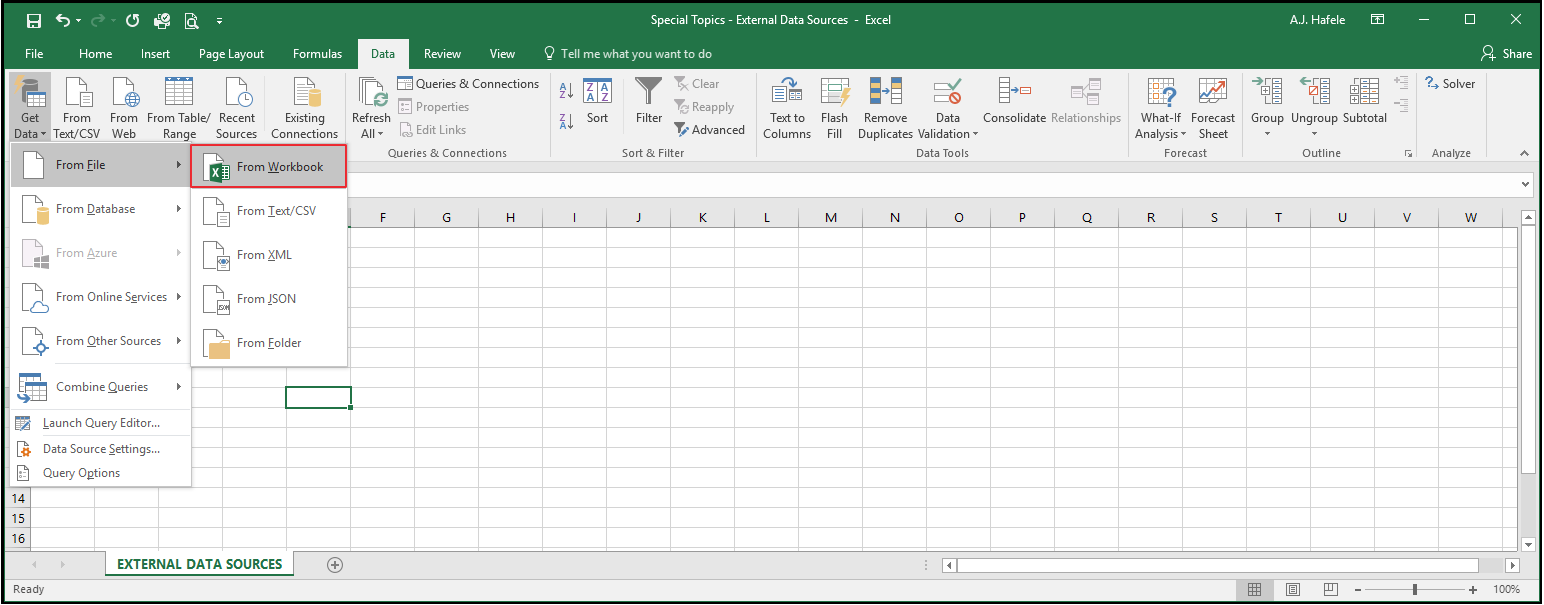This screenshot has height=605, width=1544.
Task: Click the Refresh All button
Action: point(371,109)
